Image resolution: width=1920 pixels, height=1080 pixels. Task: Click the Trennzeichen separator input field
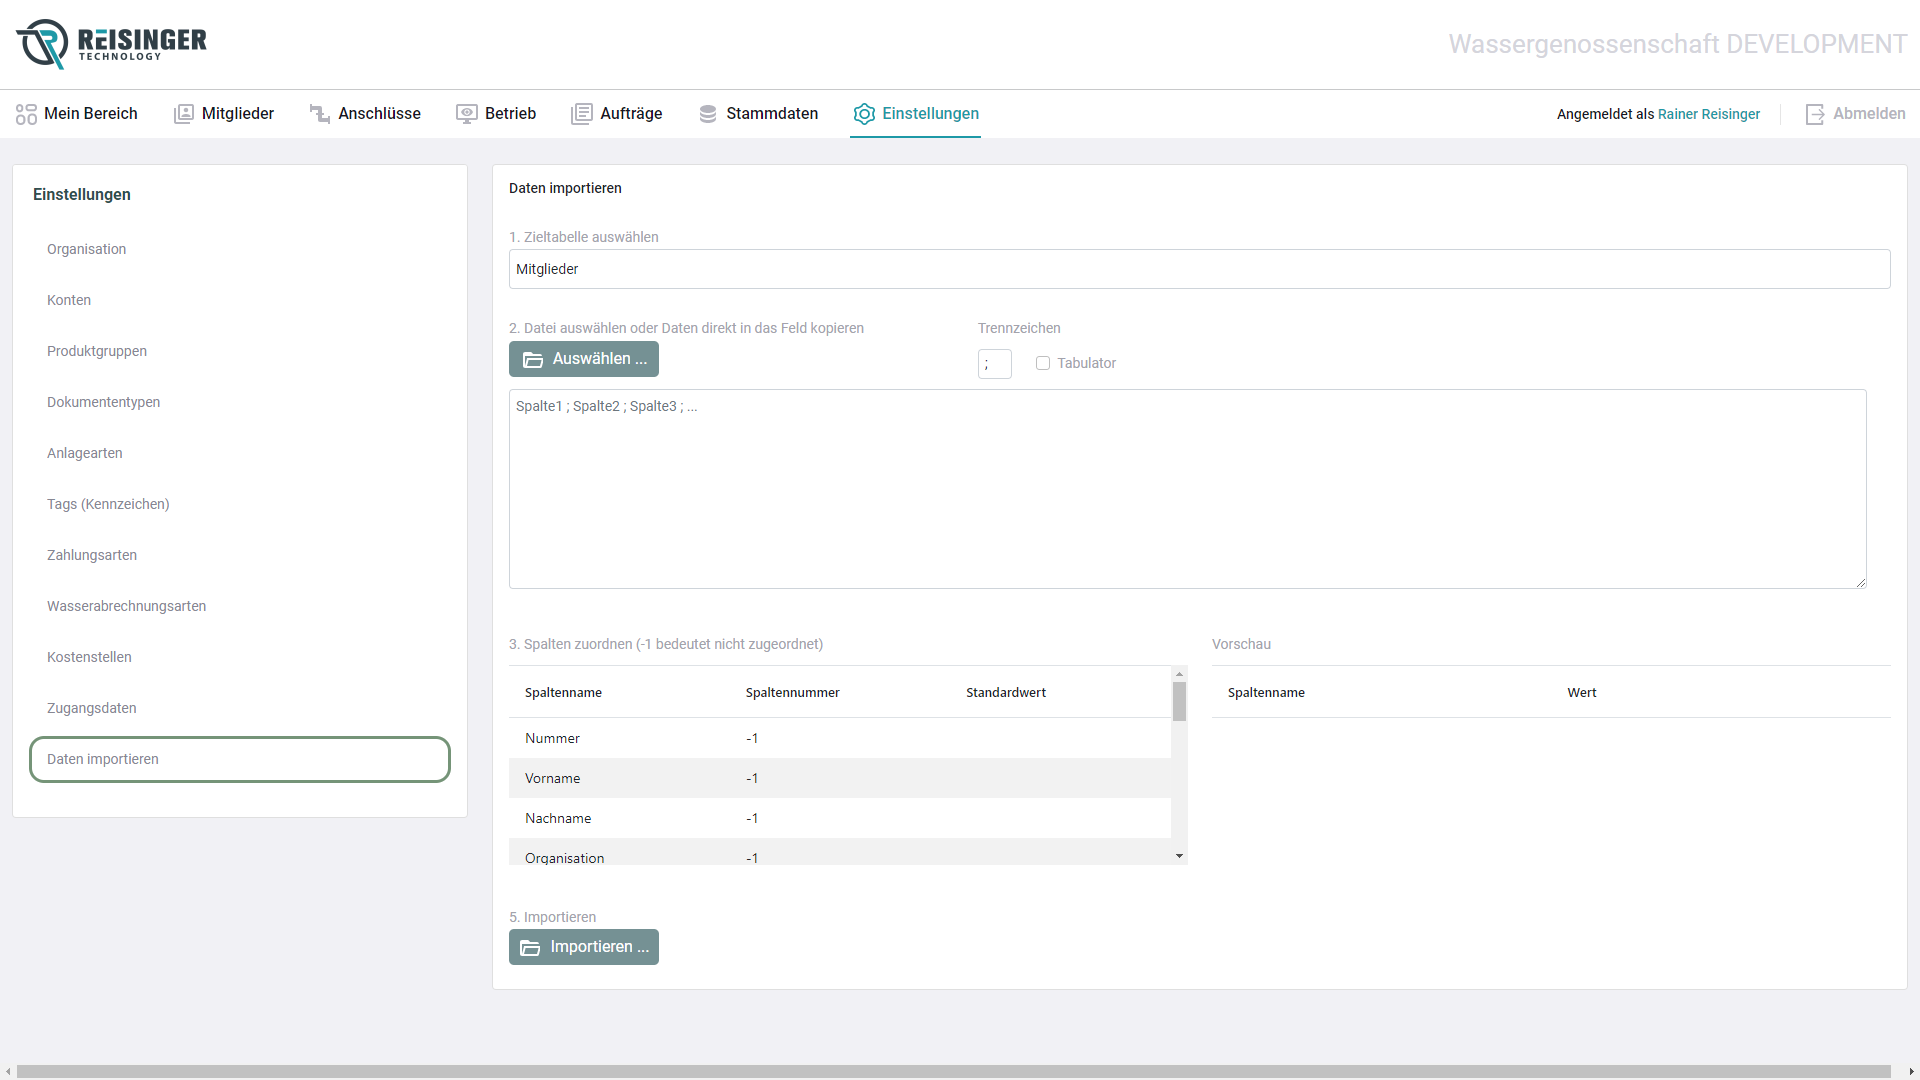pyautogui.click(x=994, y=364)
